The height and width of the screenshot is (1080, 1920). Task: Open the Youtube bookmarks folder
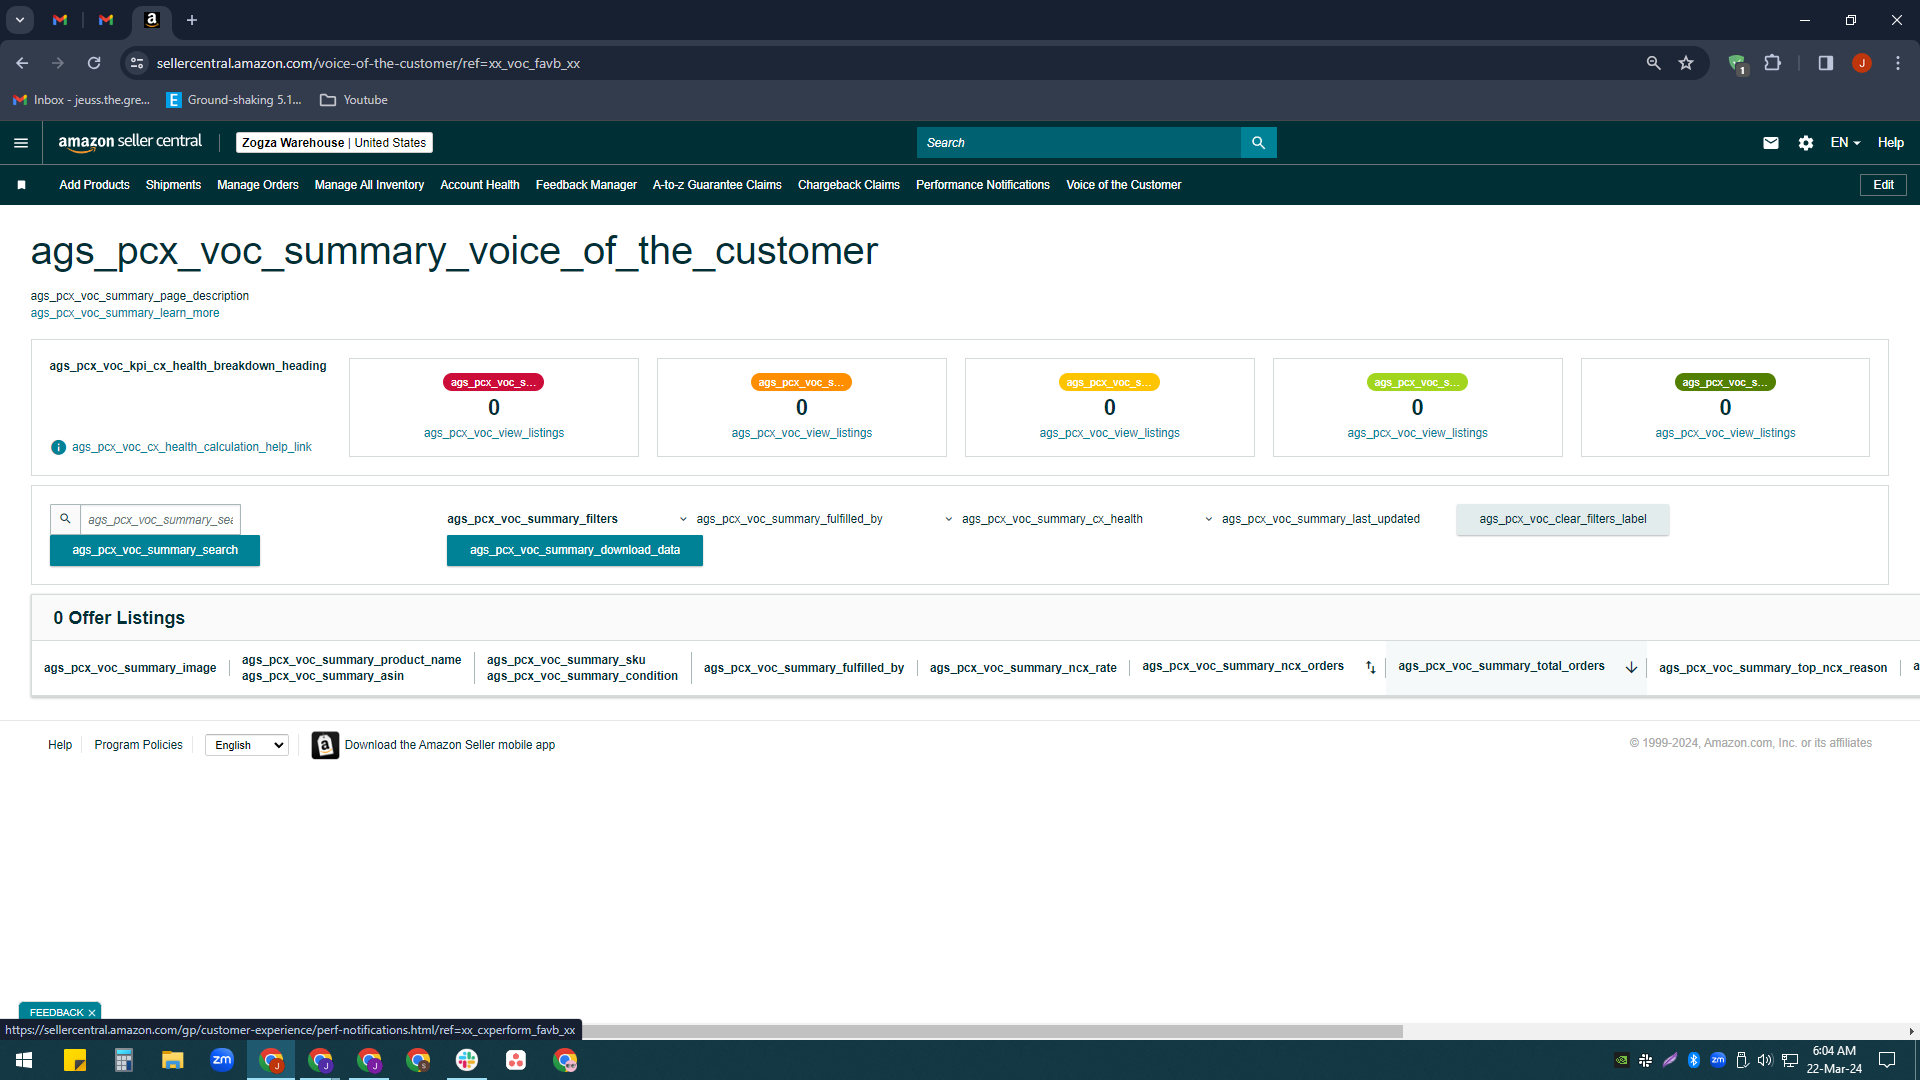(x=354, y=100)
